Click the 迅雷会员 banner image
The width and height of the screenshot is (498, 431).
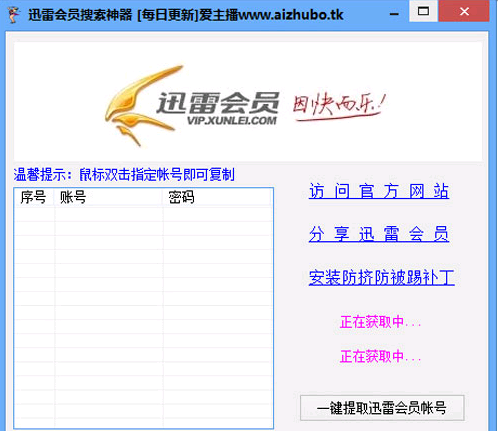tap(248, 102)
